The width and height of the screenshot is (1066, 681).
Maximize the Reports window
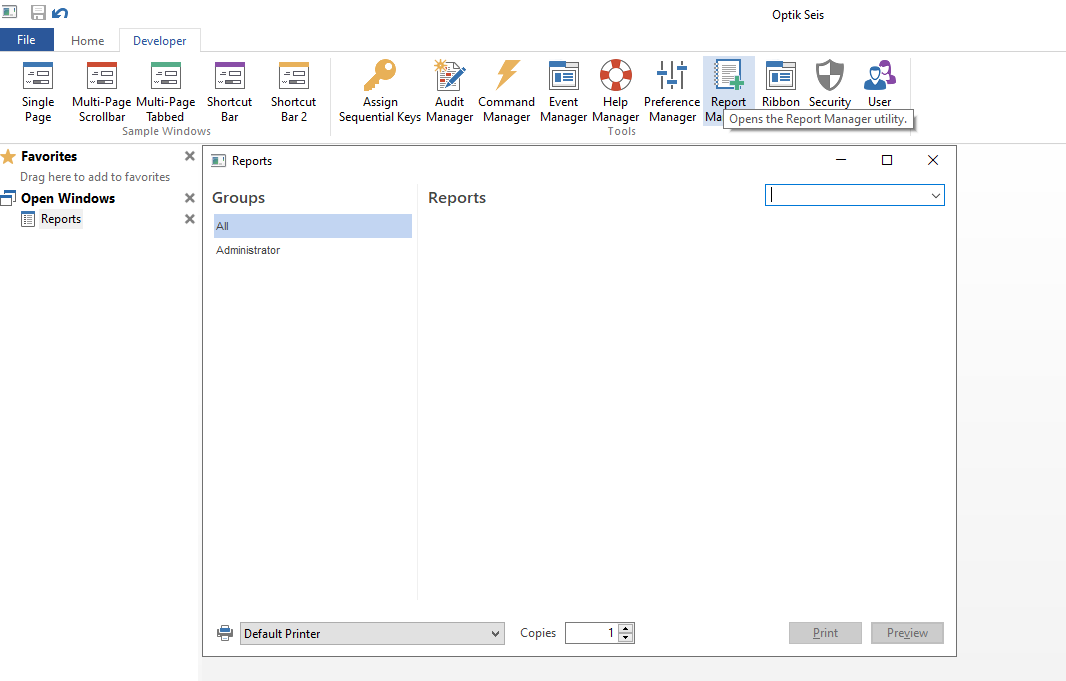pyautogui.click(x=887, y=160)
